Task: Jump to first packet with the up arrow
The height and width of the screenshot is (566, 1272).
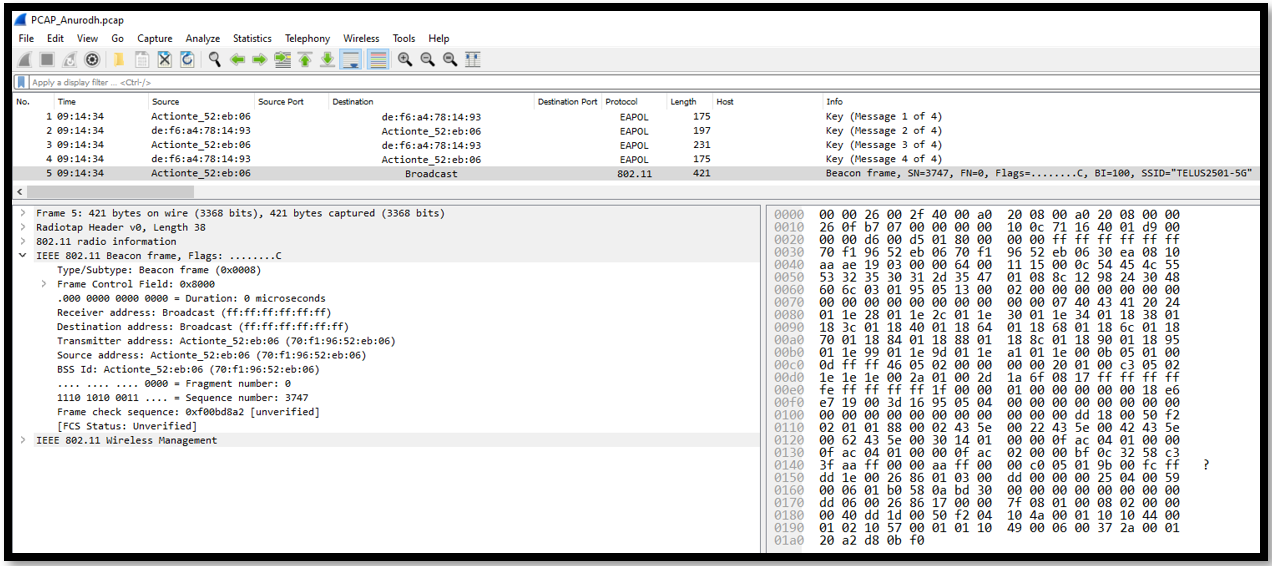Action: click(x=305, y=60)
